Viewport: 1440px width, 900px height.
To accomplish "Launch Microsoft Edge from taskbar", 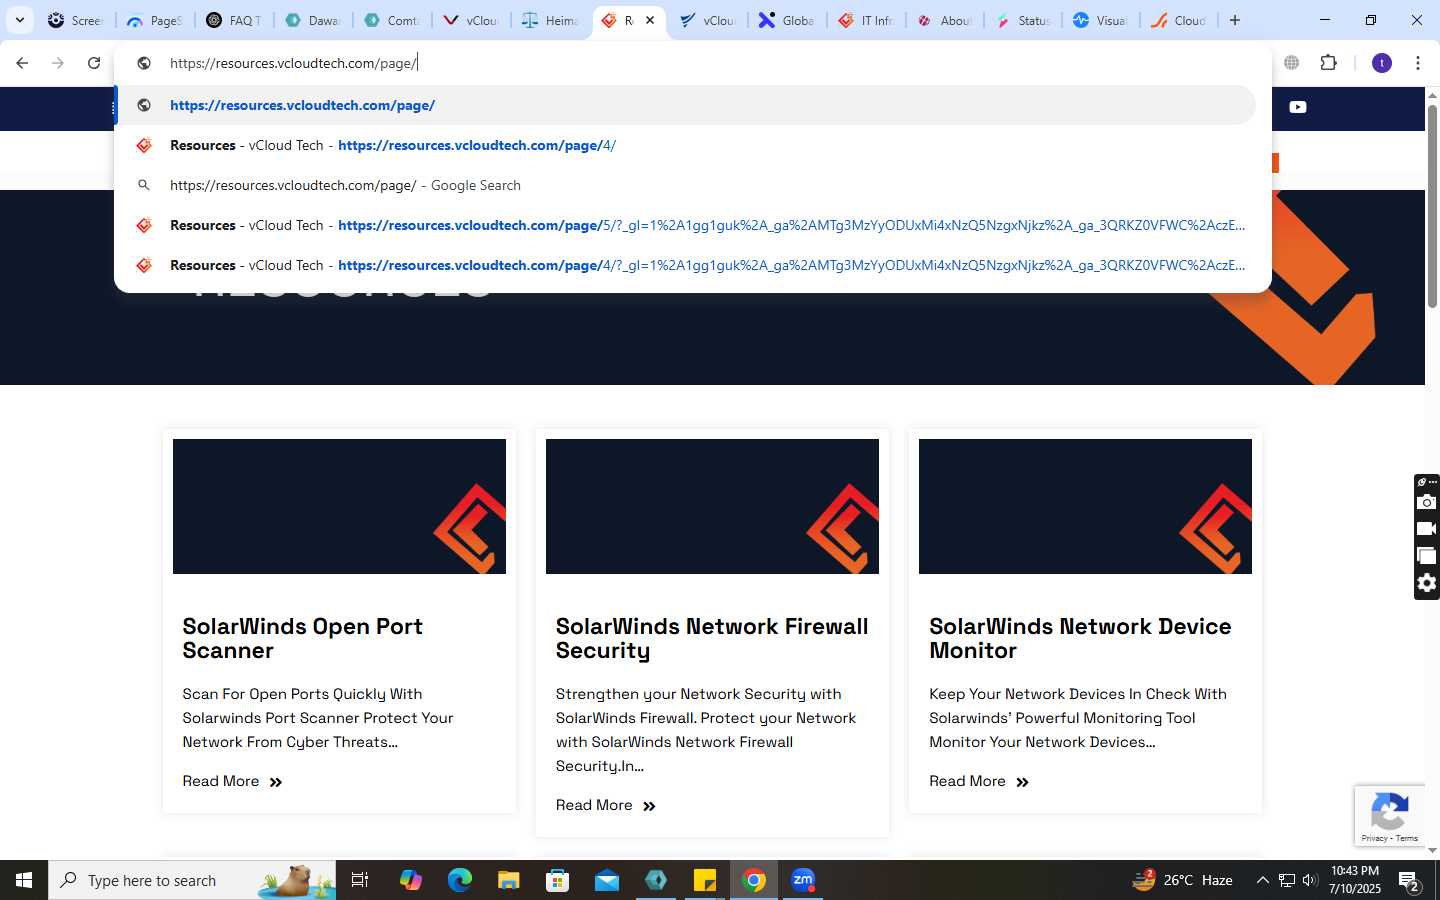I will tap(460, 880).
